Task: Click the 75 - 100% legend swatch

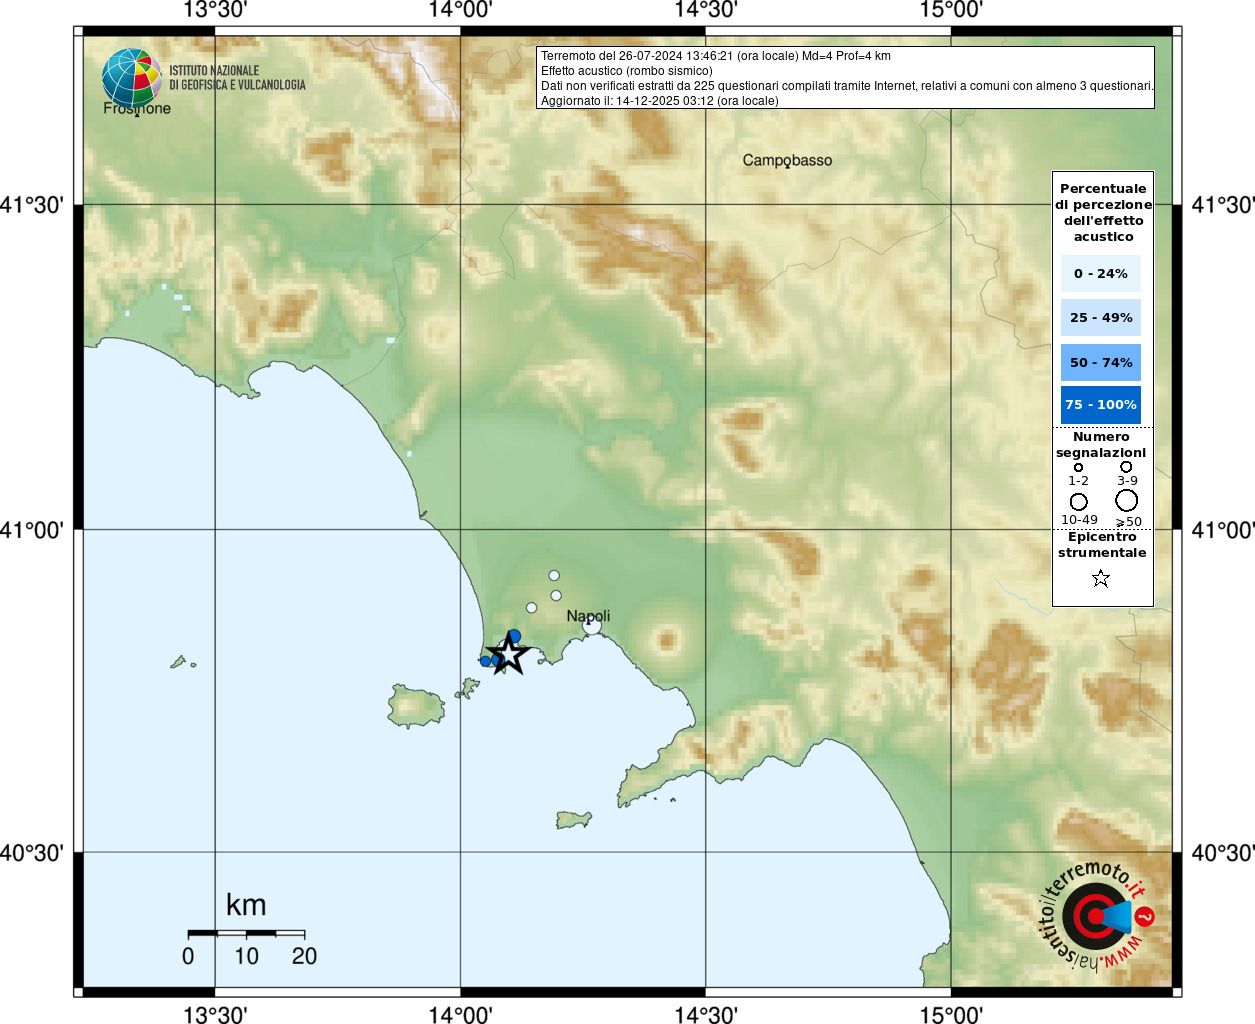Action: 1100,405
